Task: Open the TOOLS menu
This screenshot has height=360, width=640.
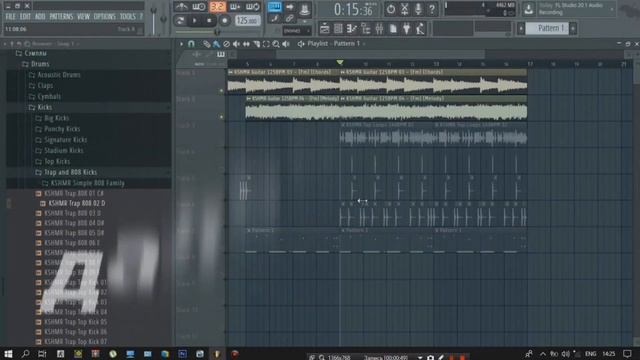Action: 128,16
